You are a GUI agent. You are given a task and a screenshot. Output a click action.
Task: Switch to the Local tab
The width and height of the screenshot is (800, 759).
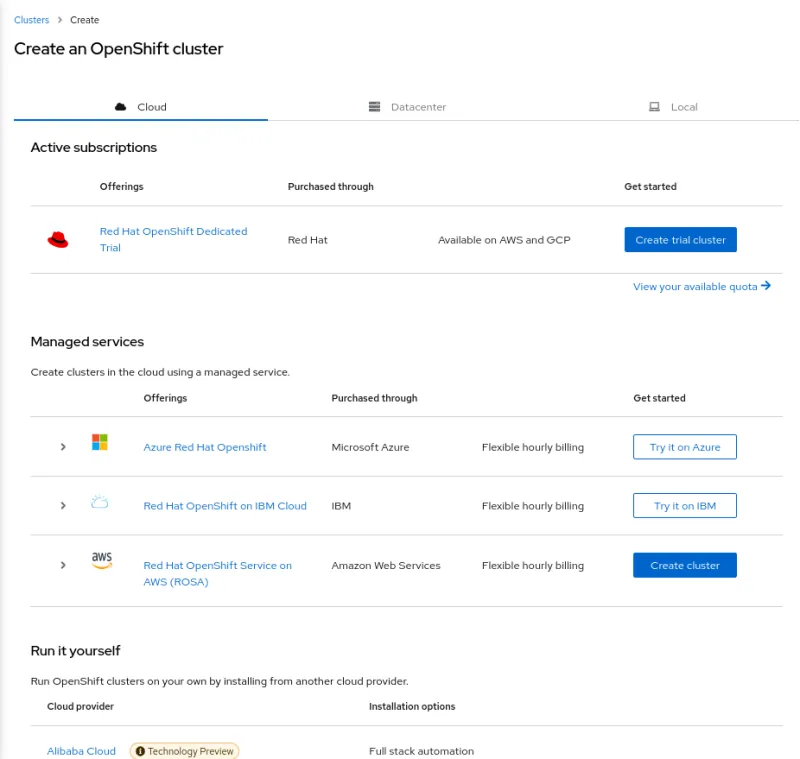tap(674, 106)
